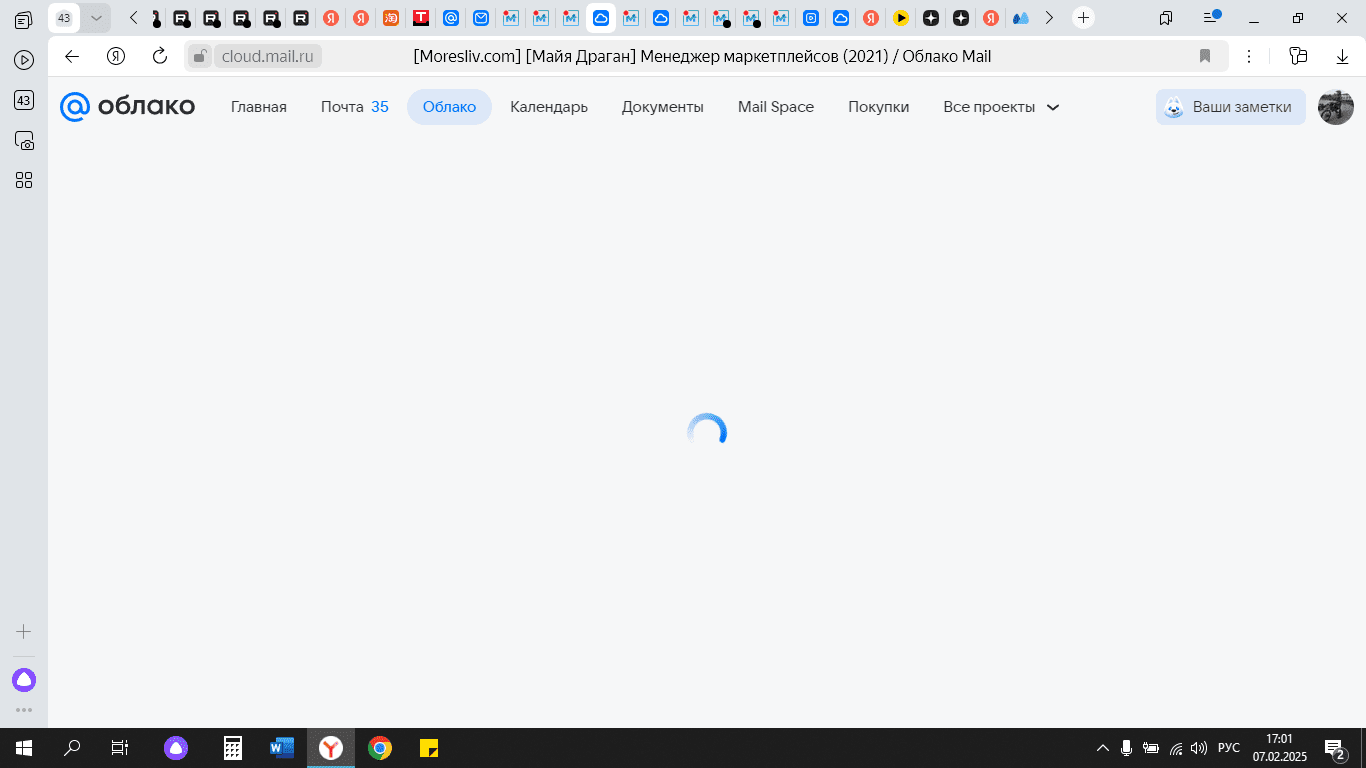1366x768 pixels.
Task: Open the sidebar screenshot tool icon
Action: coord(24,141)
